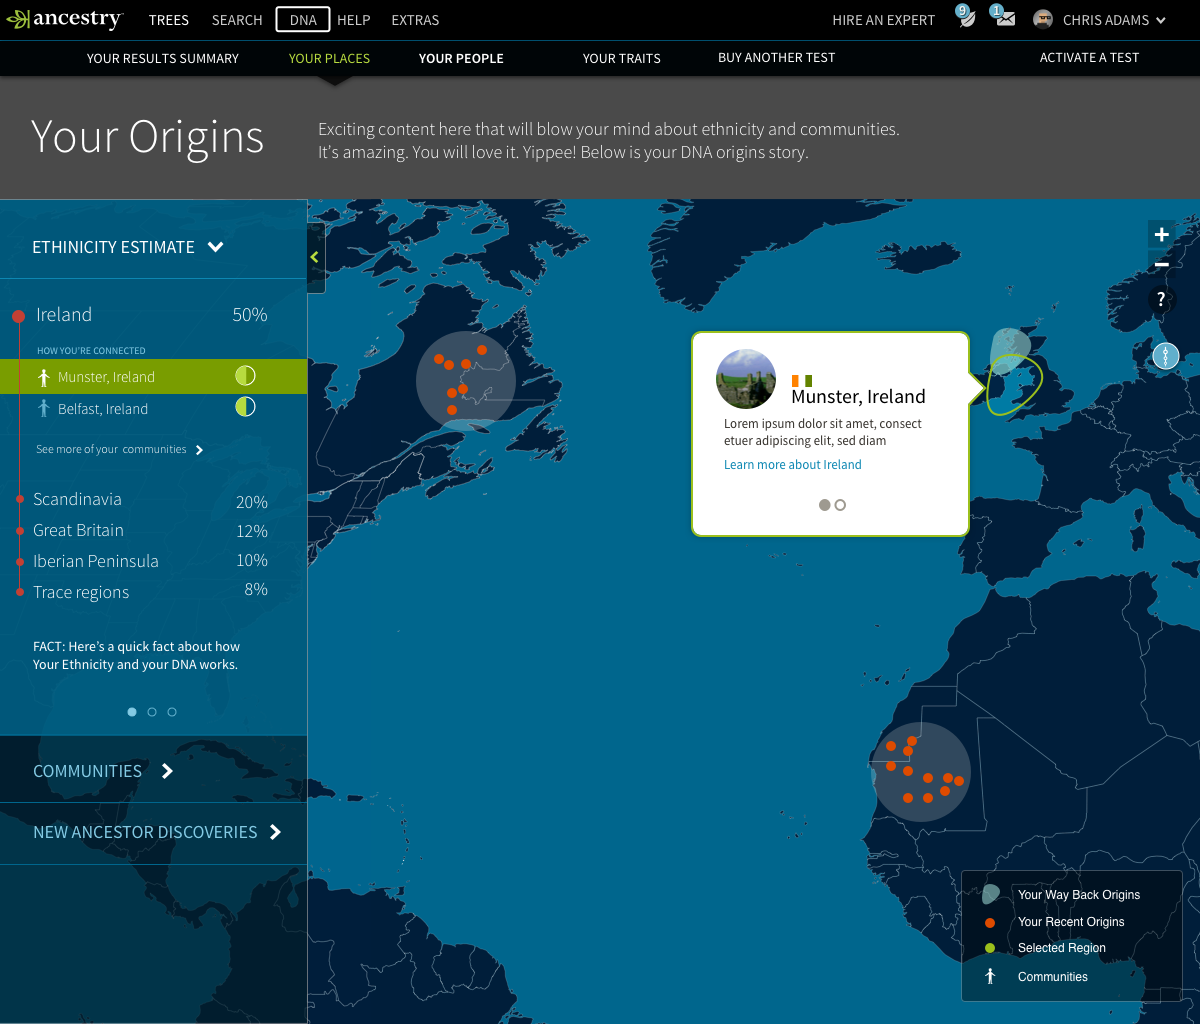Go to Your Results Summary tab
Screen dimensions: 1200x1024
click(163, 58)
